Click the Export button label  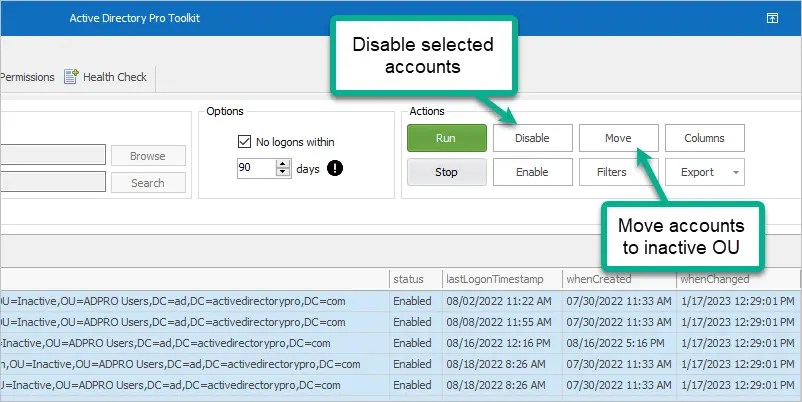click(x=697, y=172)
